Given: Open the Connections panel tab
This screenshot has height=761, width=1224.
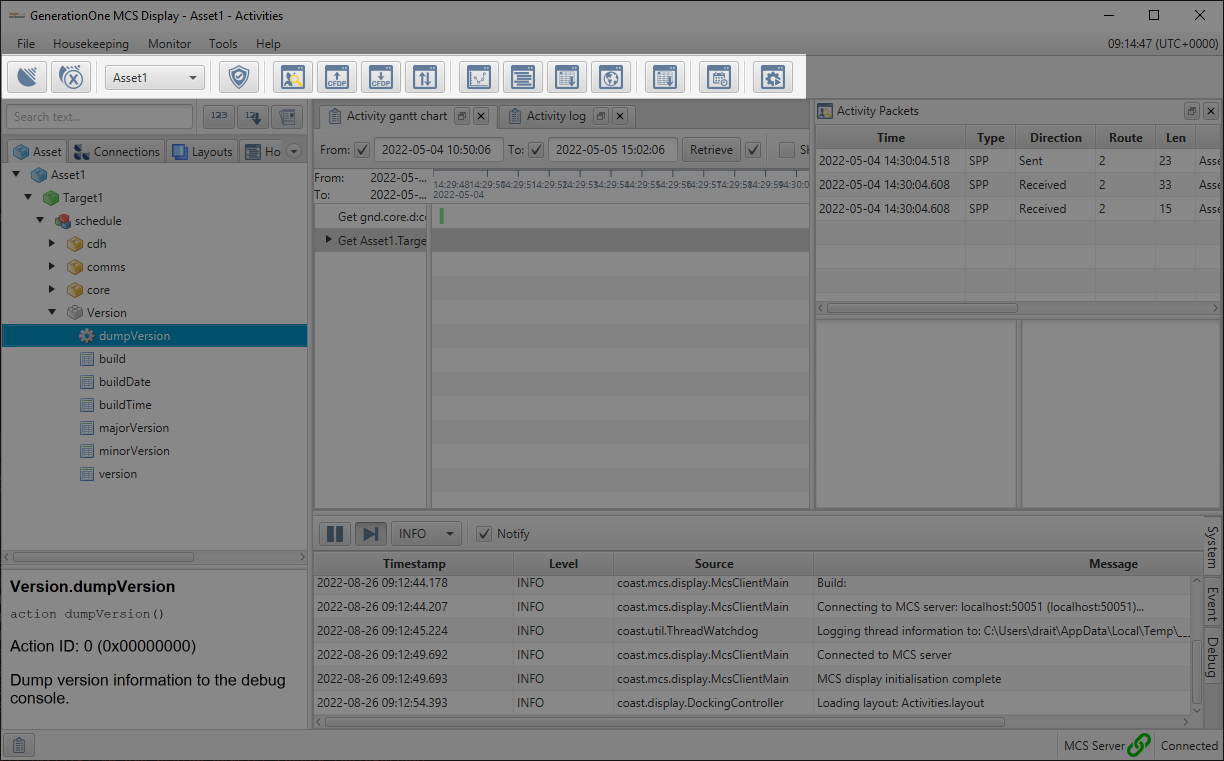Looking at the screenshot, I should click(116, 150).
